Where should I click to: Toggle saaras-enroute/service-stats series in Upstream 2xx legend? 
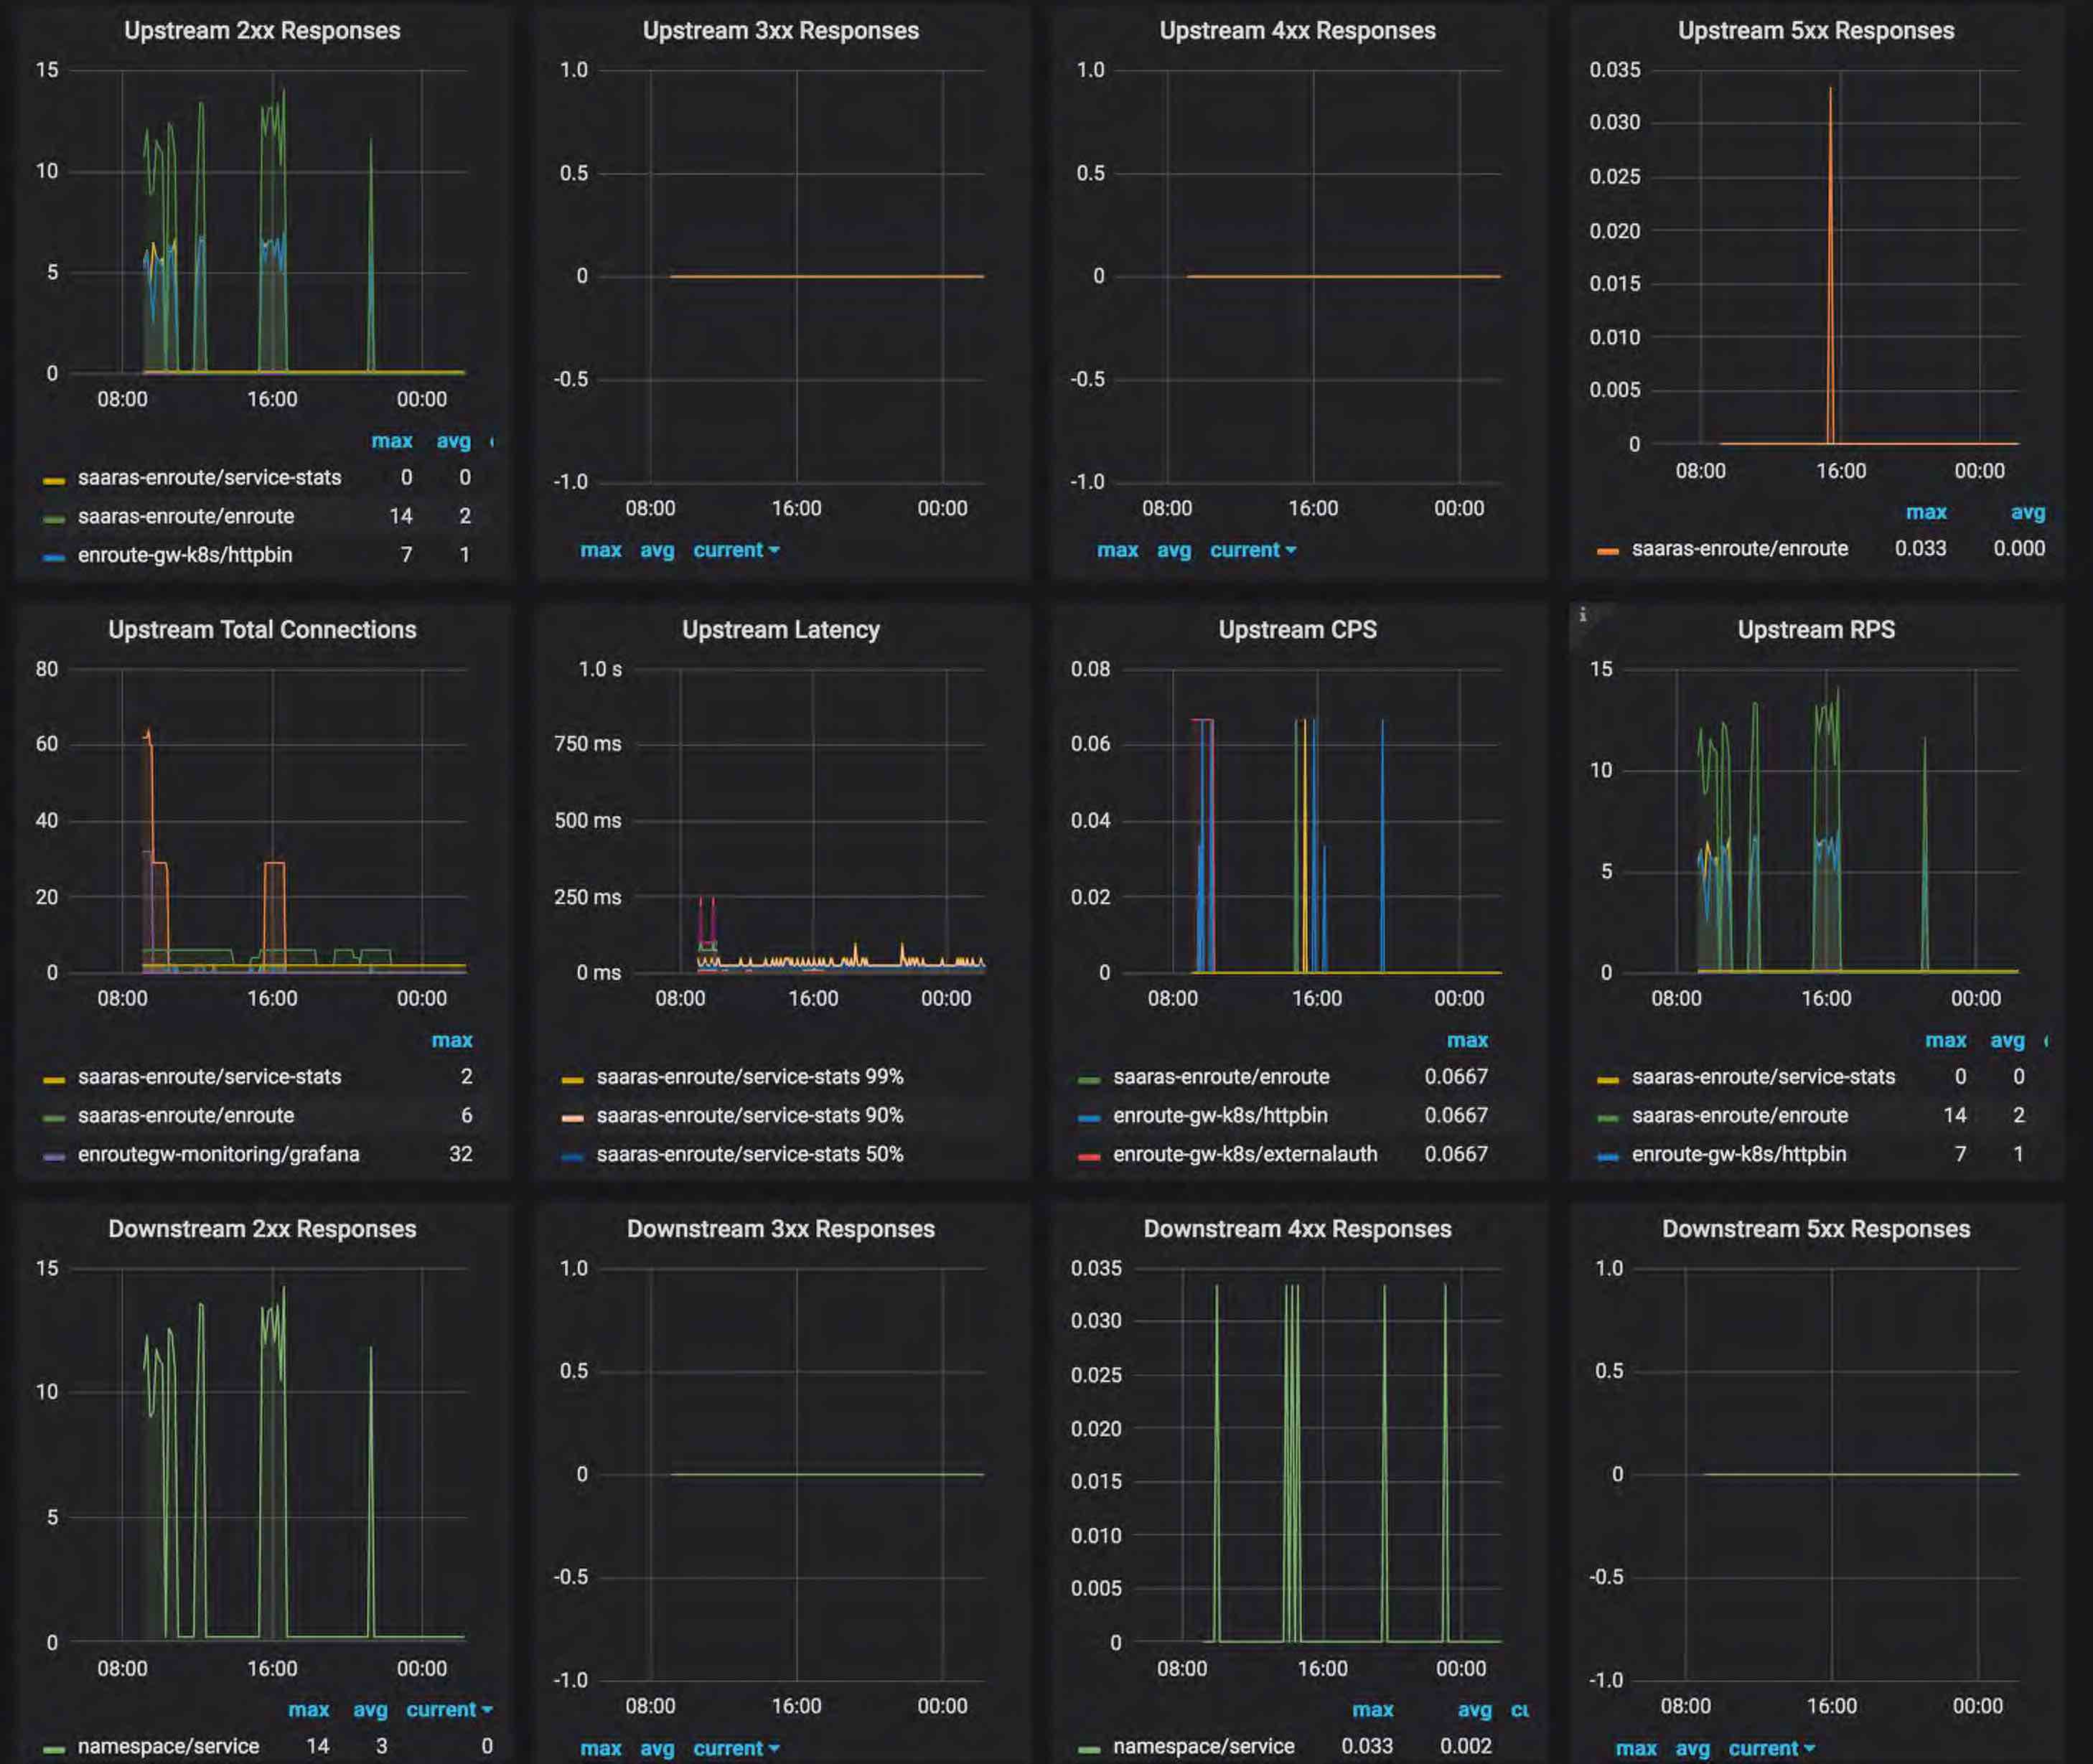(x=210, y=478)
